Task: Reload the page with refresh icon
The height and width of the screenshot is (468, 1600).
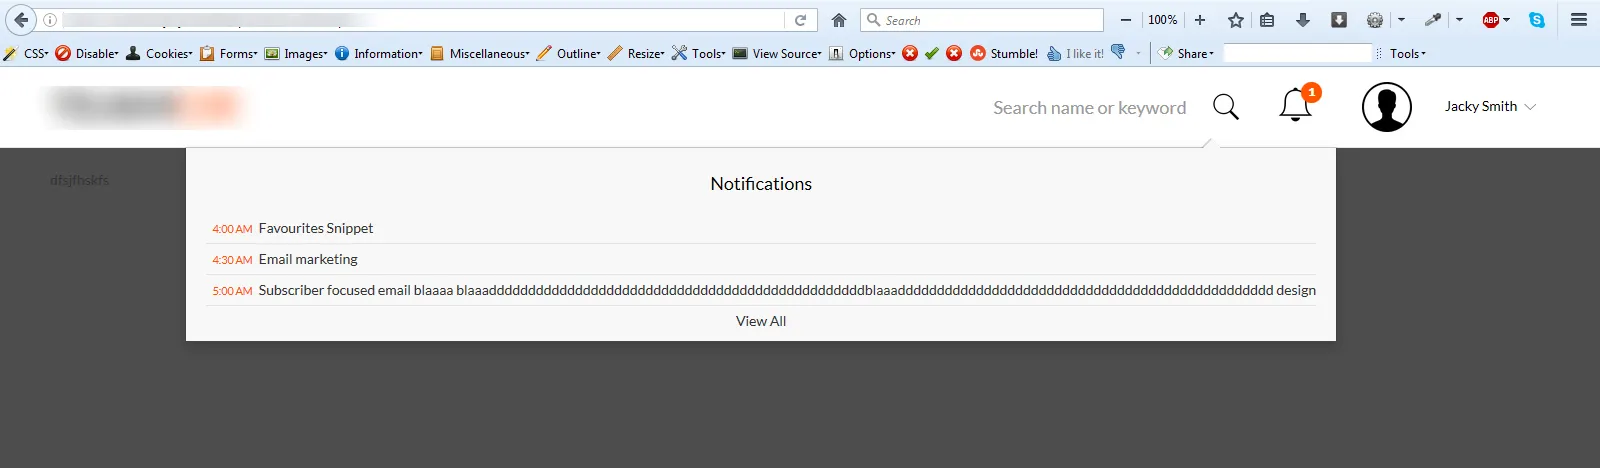Action: [x=800, y=20]
